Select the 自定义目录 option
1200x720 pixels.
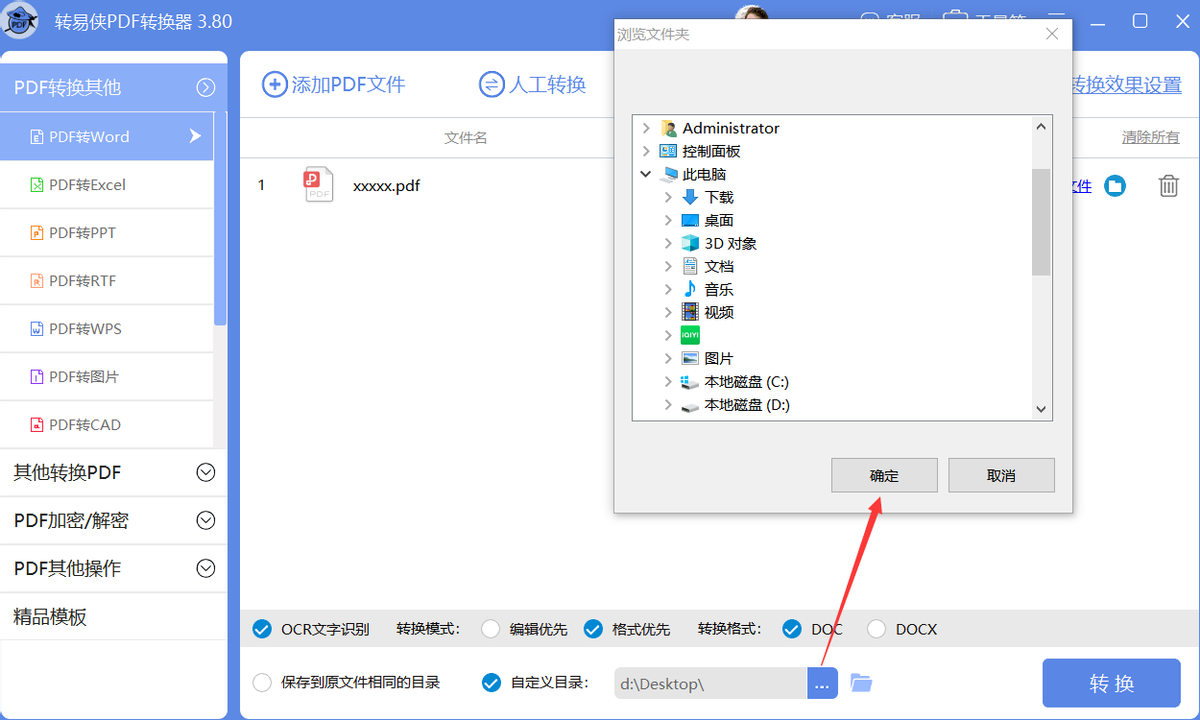click(x=491, y=683)
